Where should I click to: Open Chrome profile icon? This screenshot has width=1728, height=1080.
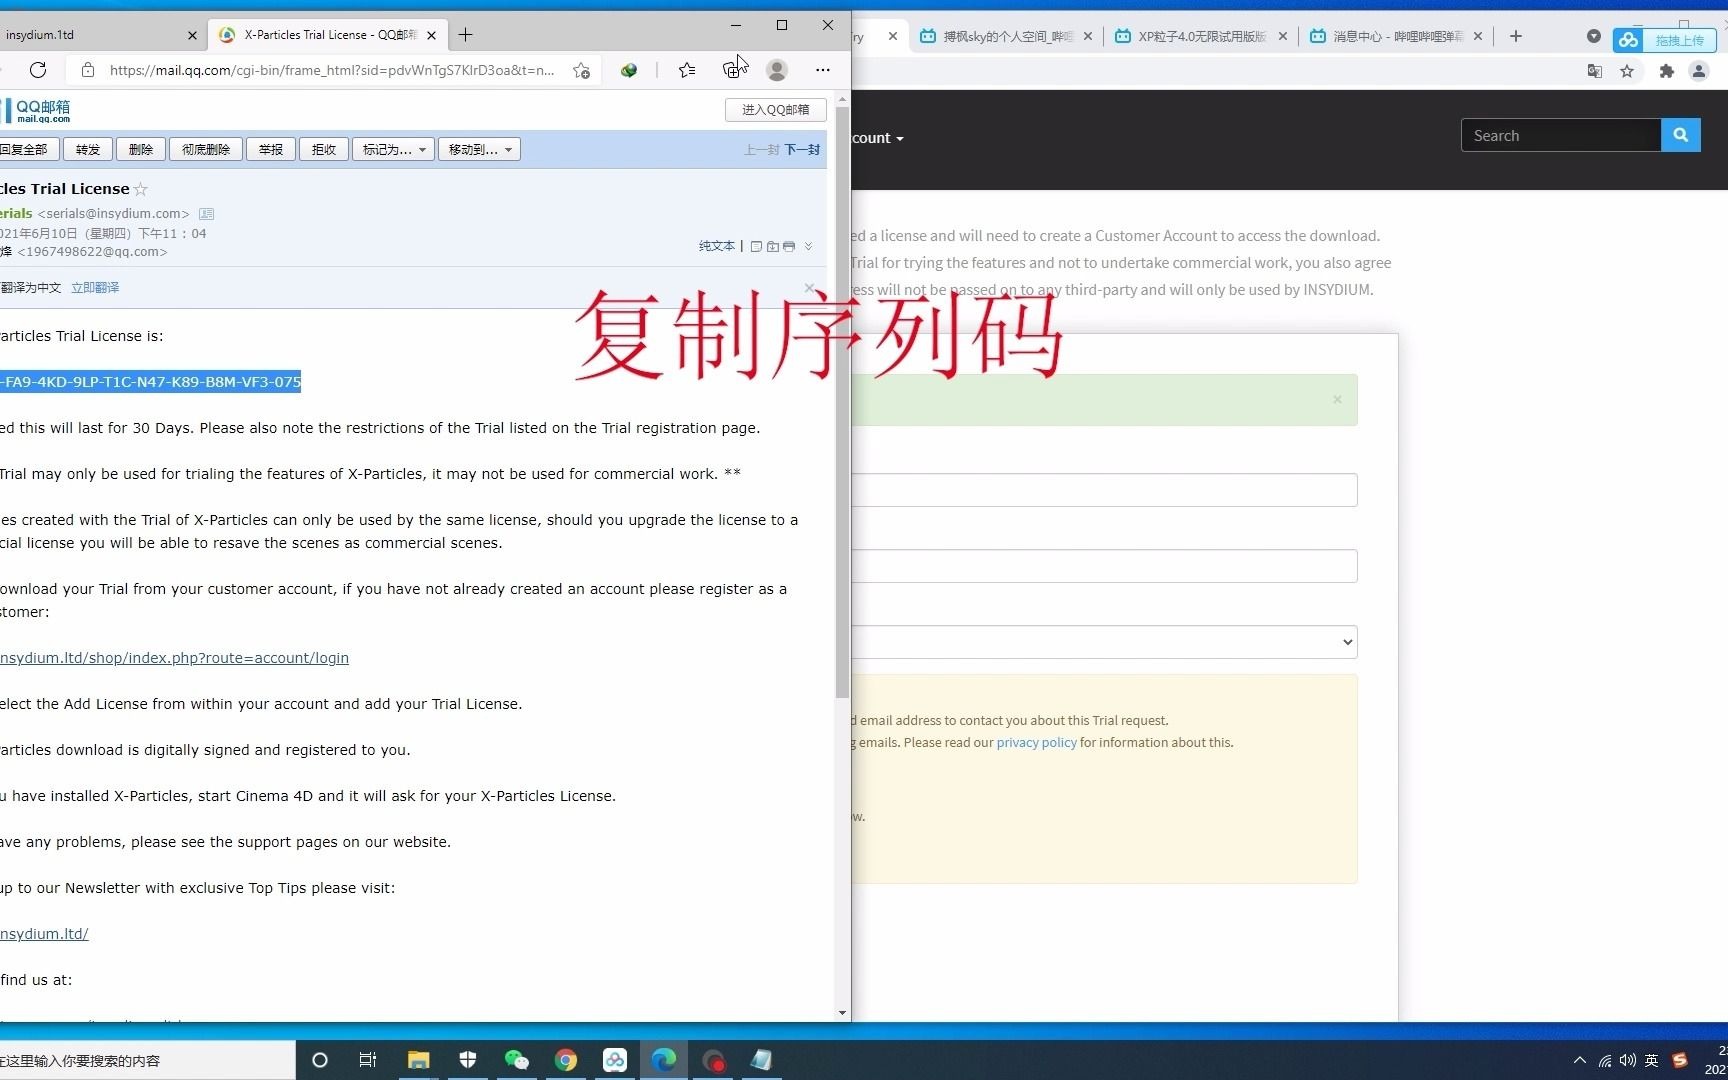click(x=1698, y=71)
